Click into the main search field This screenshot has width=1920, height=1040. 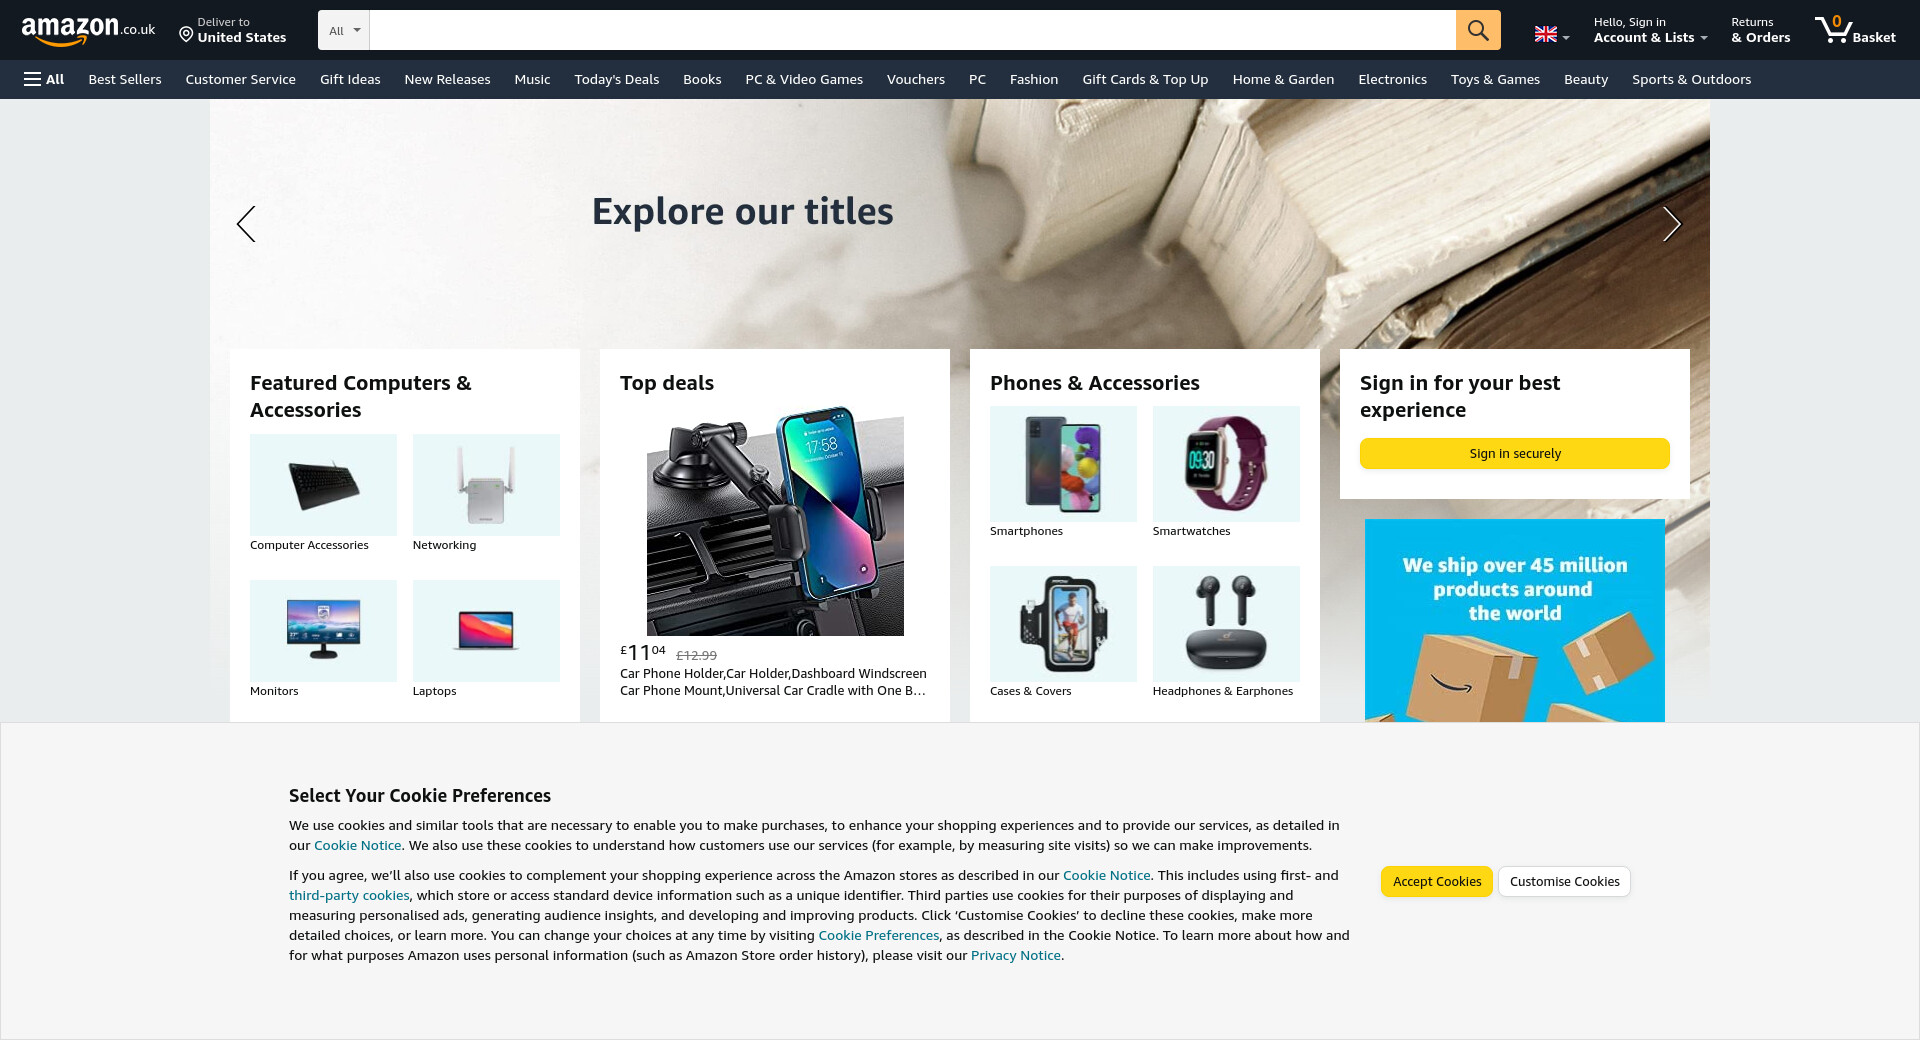pyautogui.click(x=912, y=30)
